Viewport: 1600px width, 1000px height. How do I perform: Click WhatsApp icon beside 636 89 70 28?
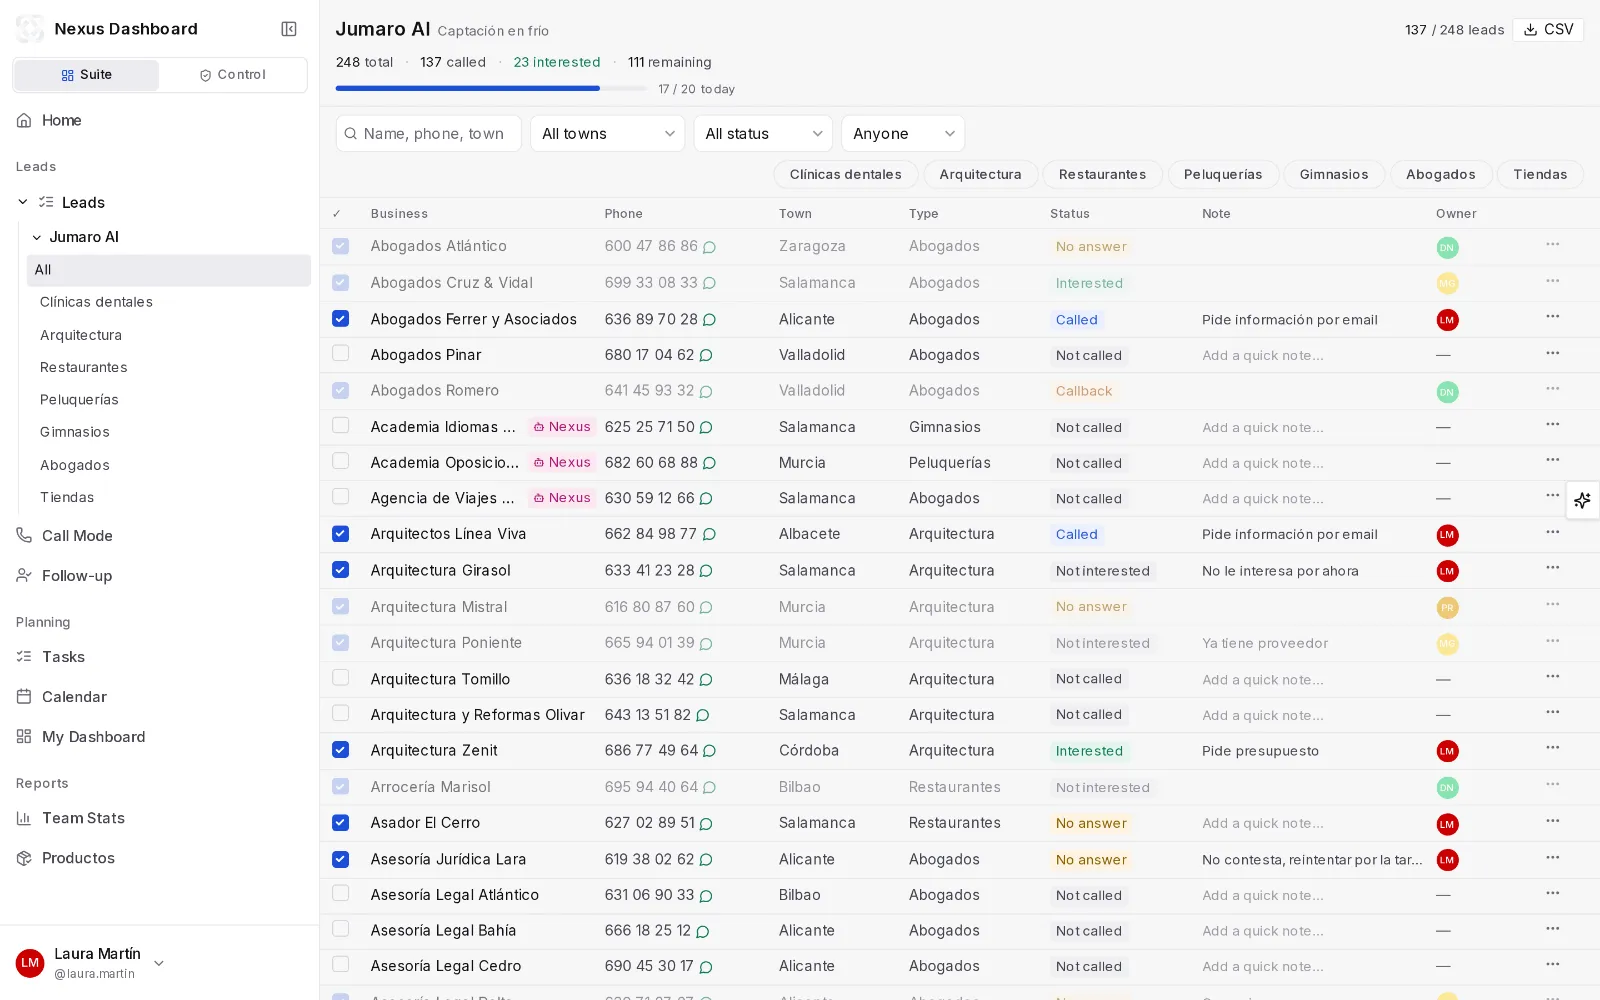pyautogui.click(x=710, y=320)
